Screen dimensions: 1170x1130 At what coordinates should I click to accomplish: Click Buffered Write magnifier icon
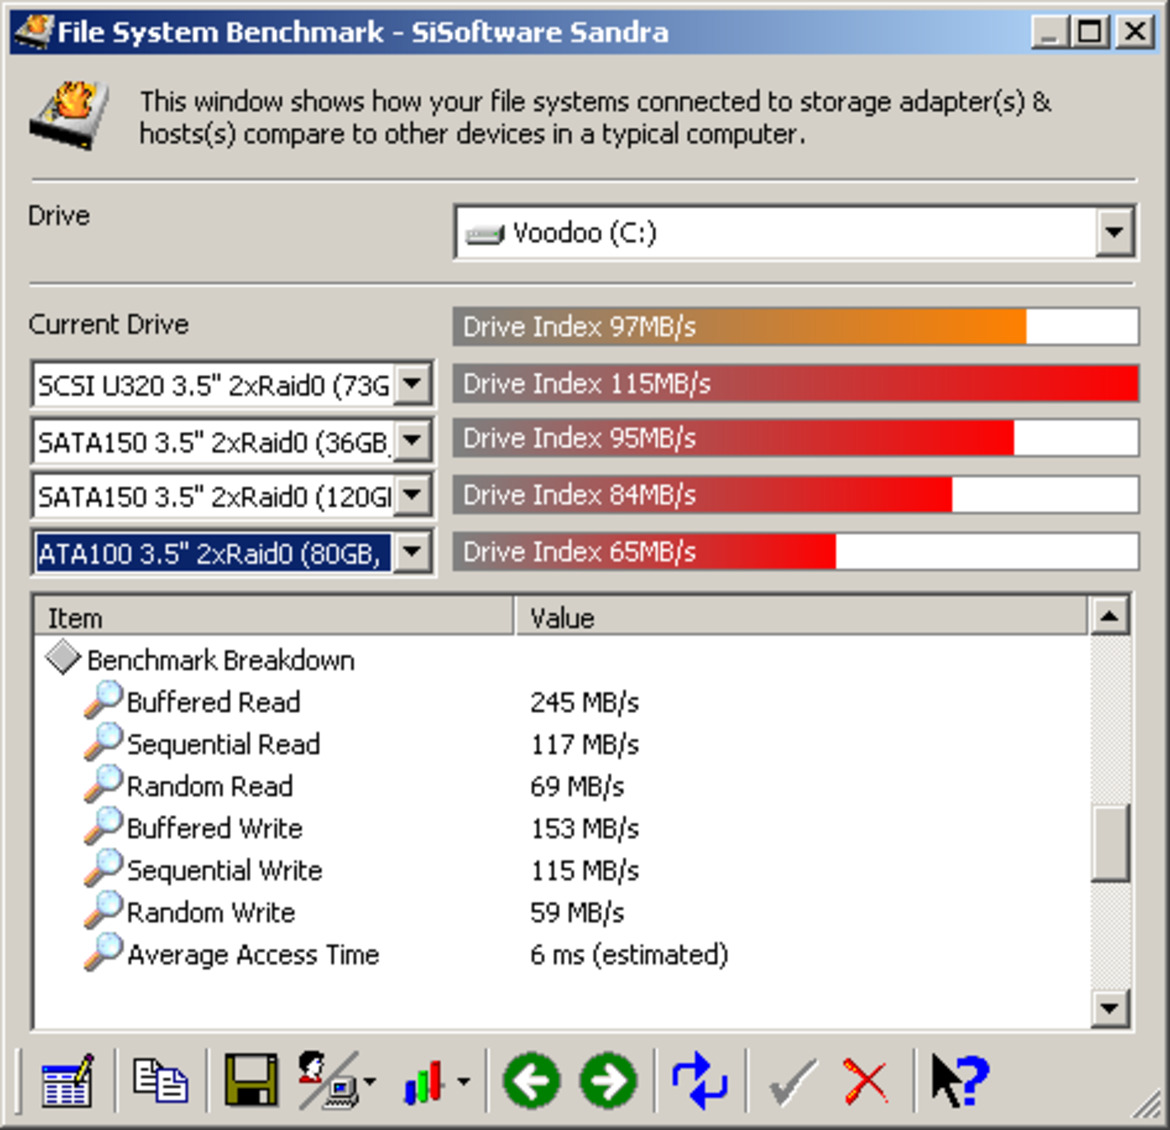coord(103,827)
